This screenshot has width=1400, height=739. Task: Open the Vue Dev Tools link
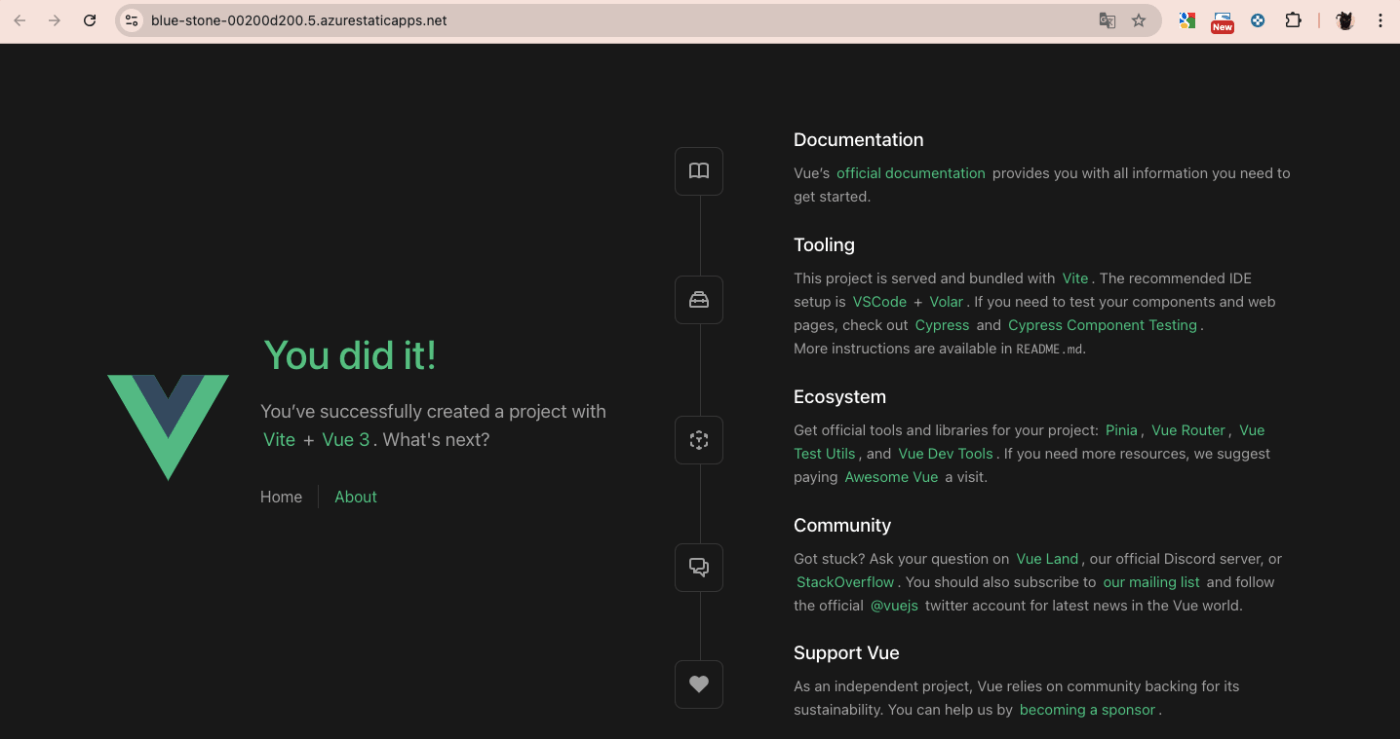pos(946,454)
